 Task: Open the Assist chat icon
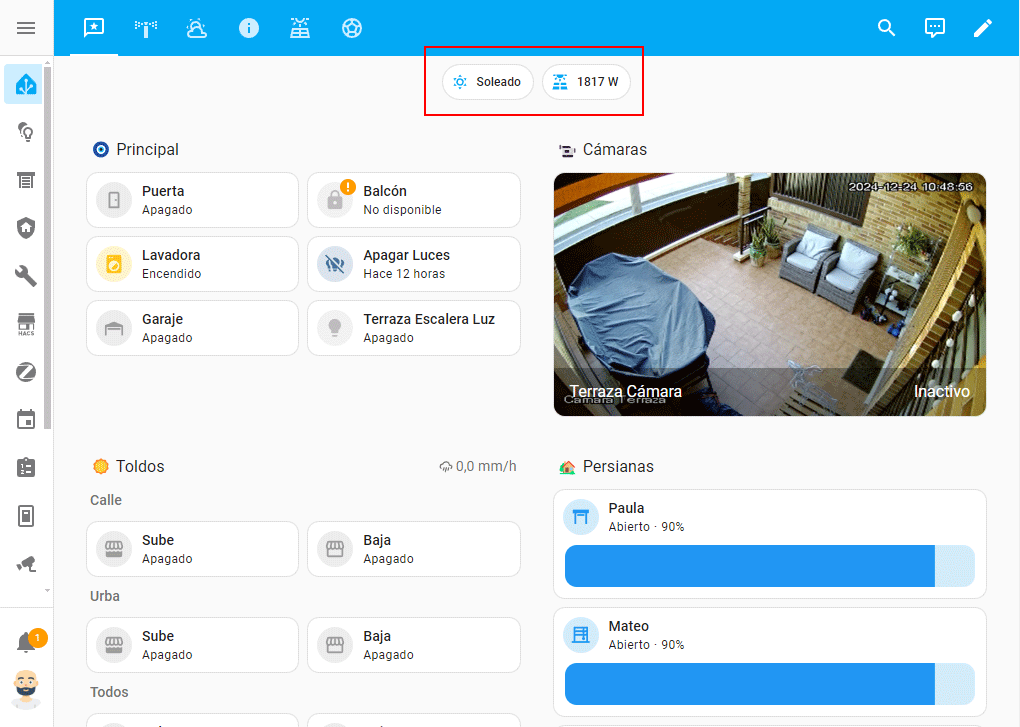pos(935,28)
